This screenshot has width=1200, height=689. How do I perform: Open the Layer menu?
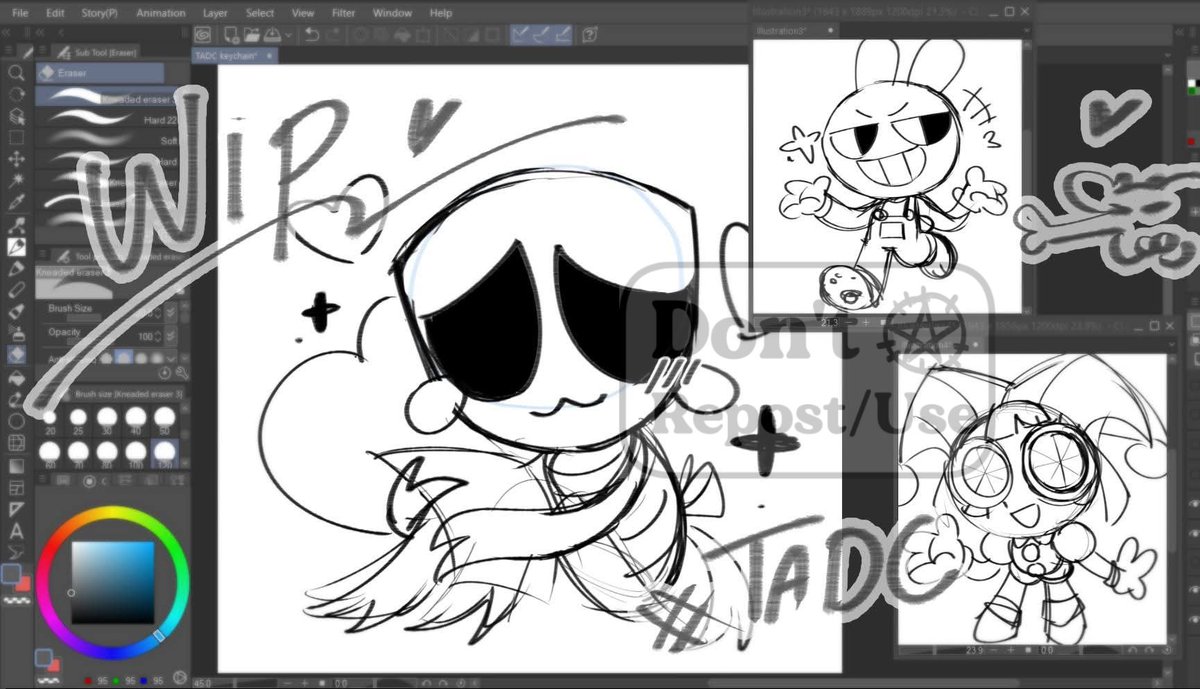tap(214, 13)
